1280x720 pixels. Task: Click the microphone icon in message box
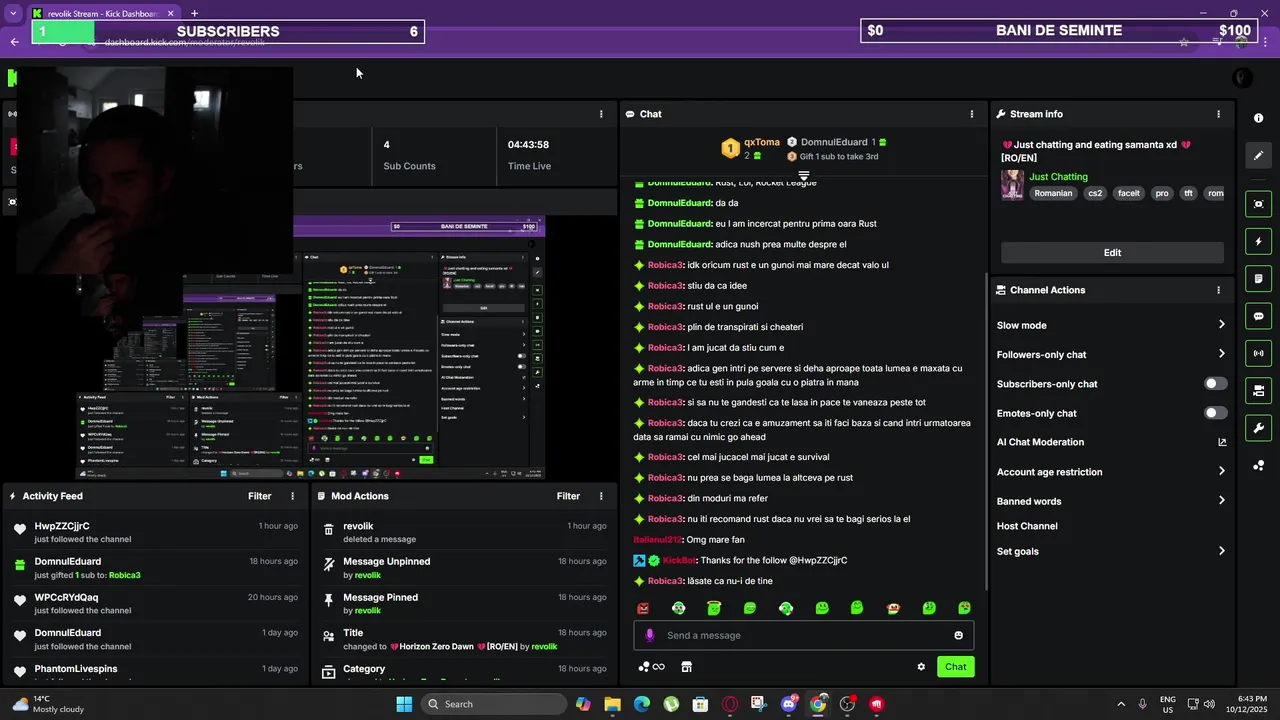click(649, 635)
